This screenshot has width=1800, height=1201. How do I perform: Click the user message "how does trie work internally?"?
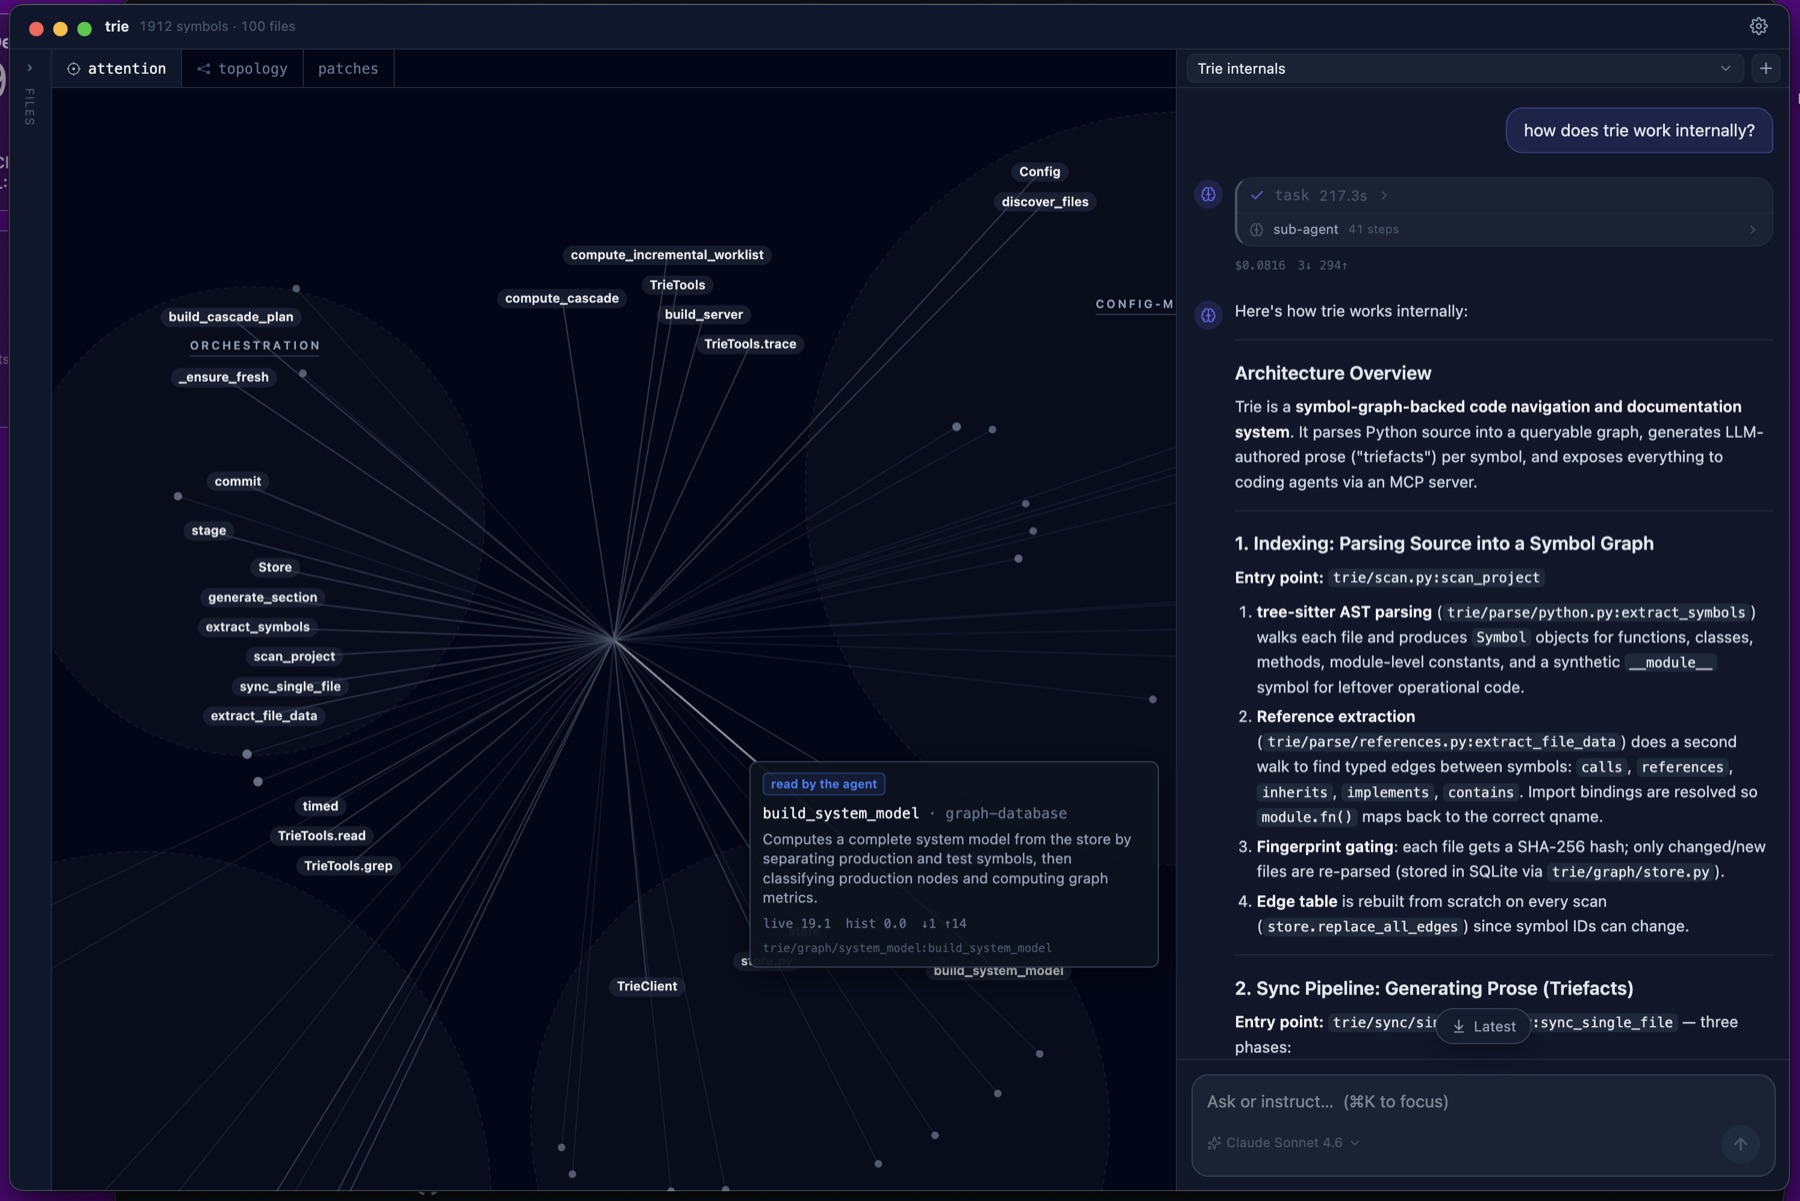1639,130
